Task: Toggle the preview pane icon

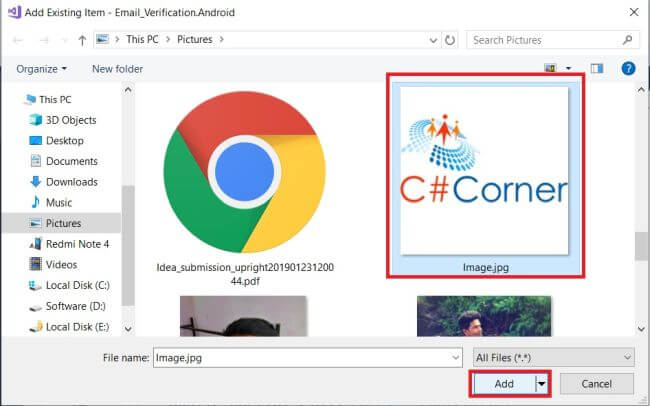Action: [597, 68]
